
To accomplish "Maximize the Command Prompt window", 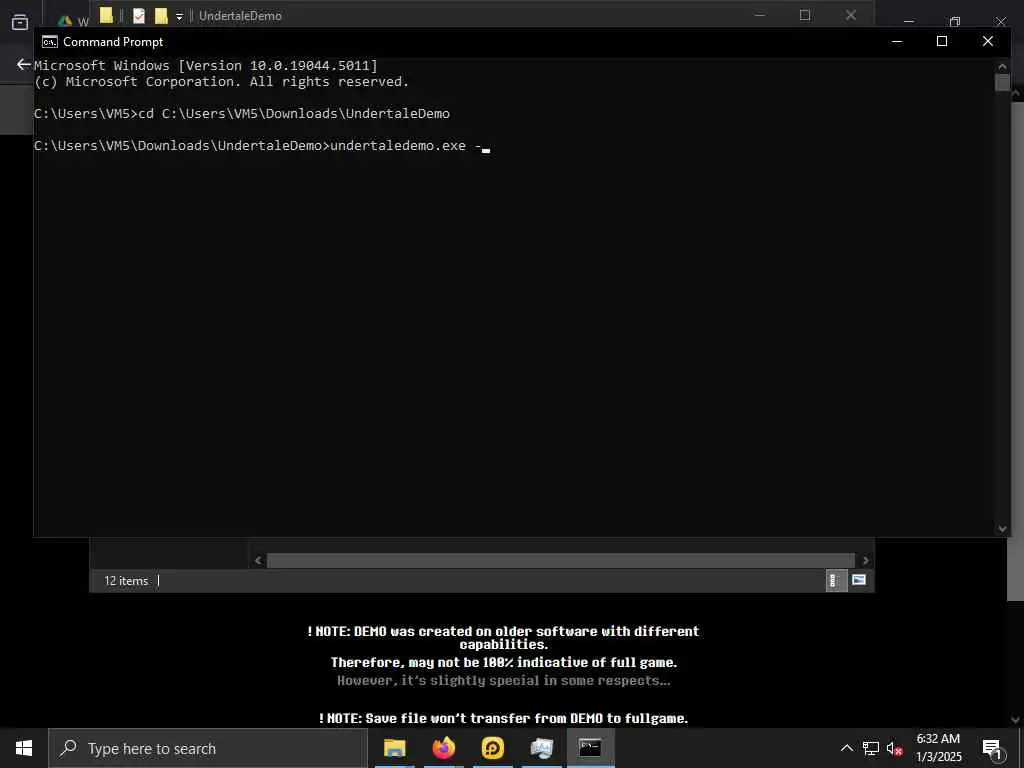I will 942,42.
